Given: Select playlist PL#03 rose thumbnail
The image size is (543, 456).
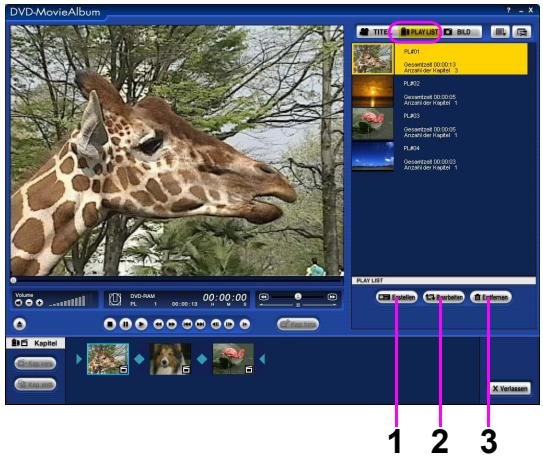Looking at the screenshot, I should click(x=373, y=124).
